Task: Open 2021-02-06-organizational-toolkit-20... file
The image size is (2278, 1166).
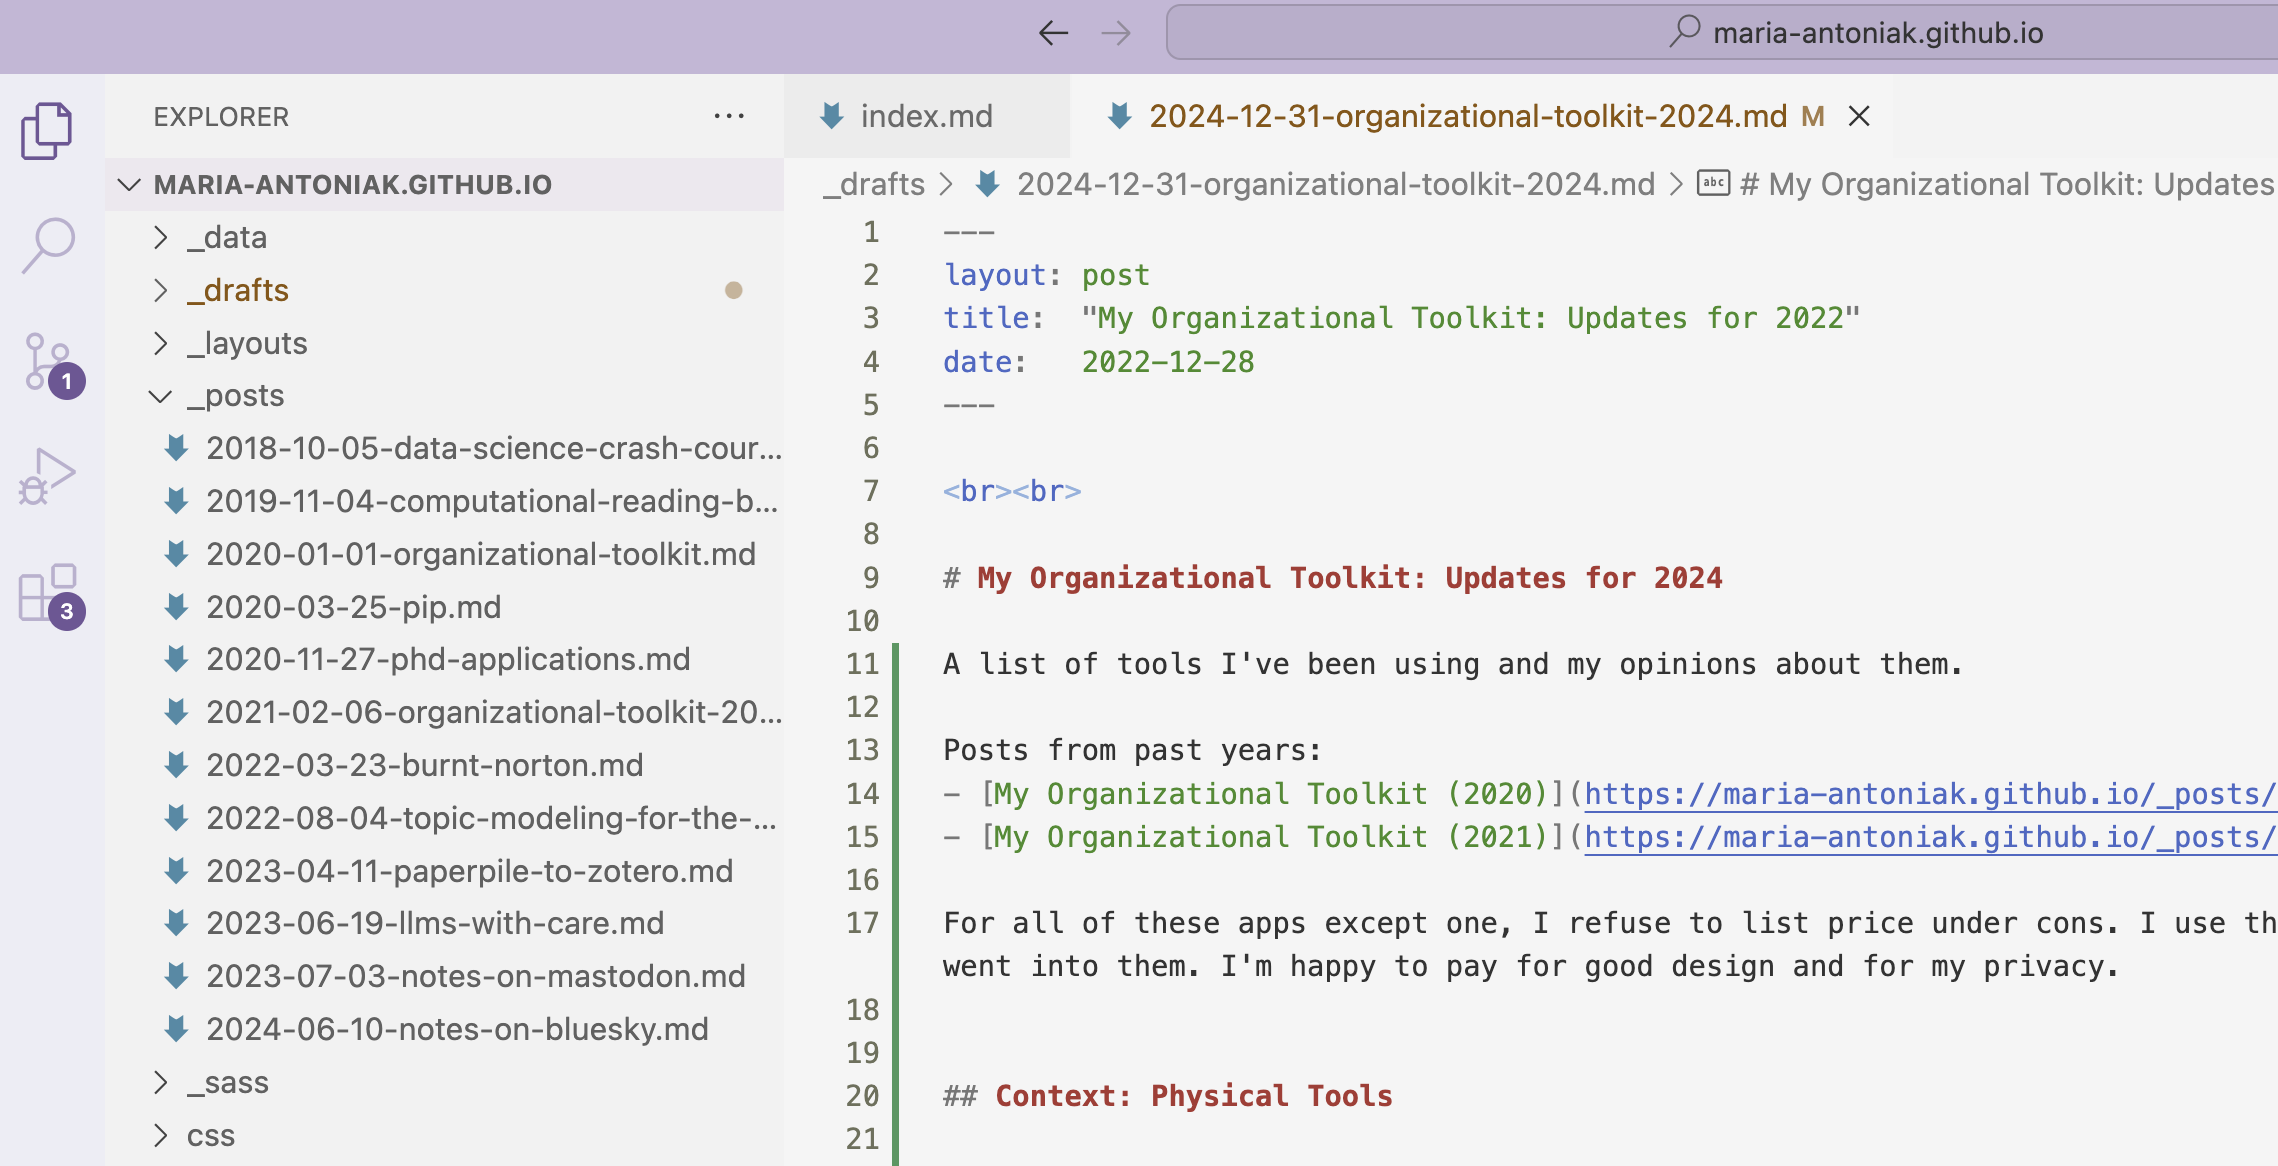Action: click(445, 712)
